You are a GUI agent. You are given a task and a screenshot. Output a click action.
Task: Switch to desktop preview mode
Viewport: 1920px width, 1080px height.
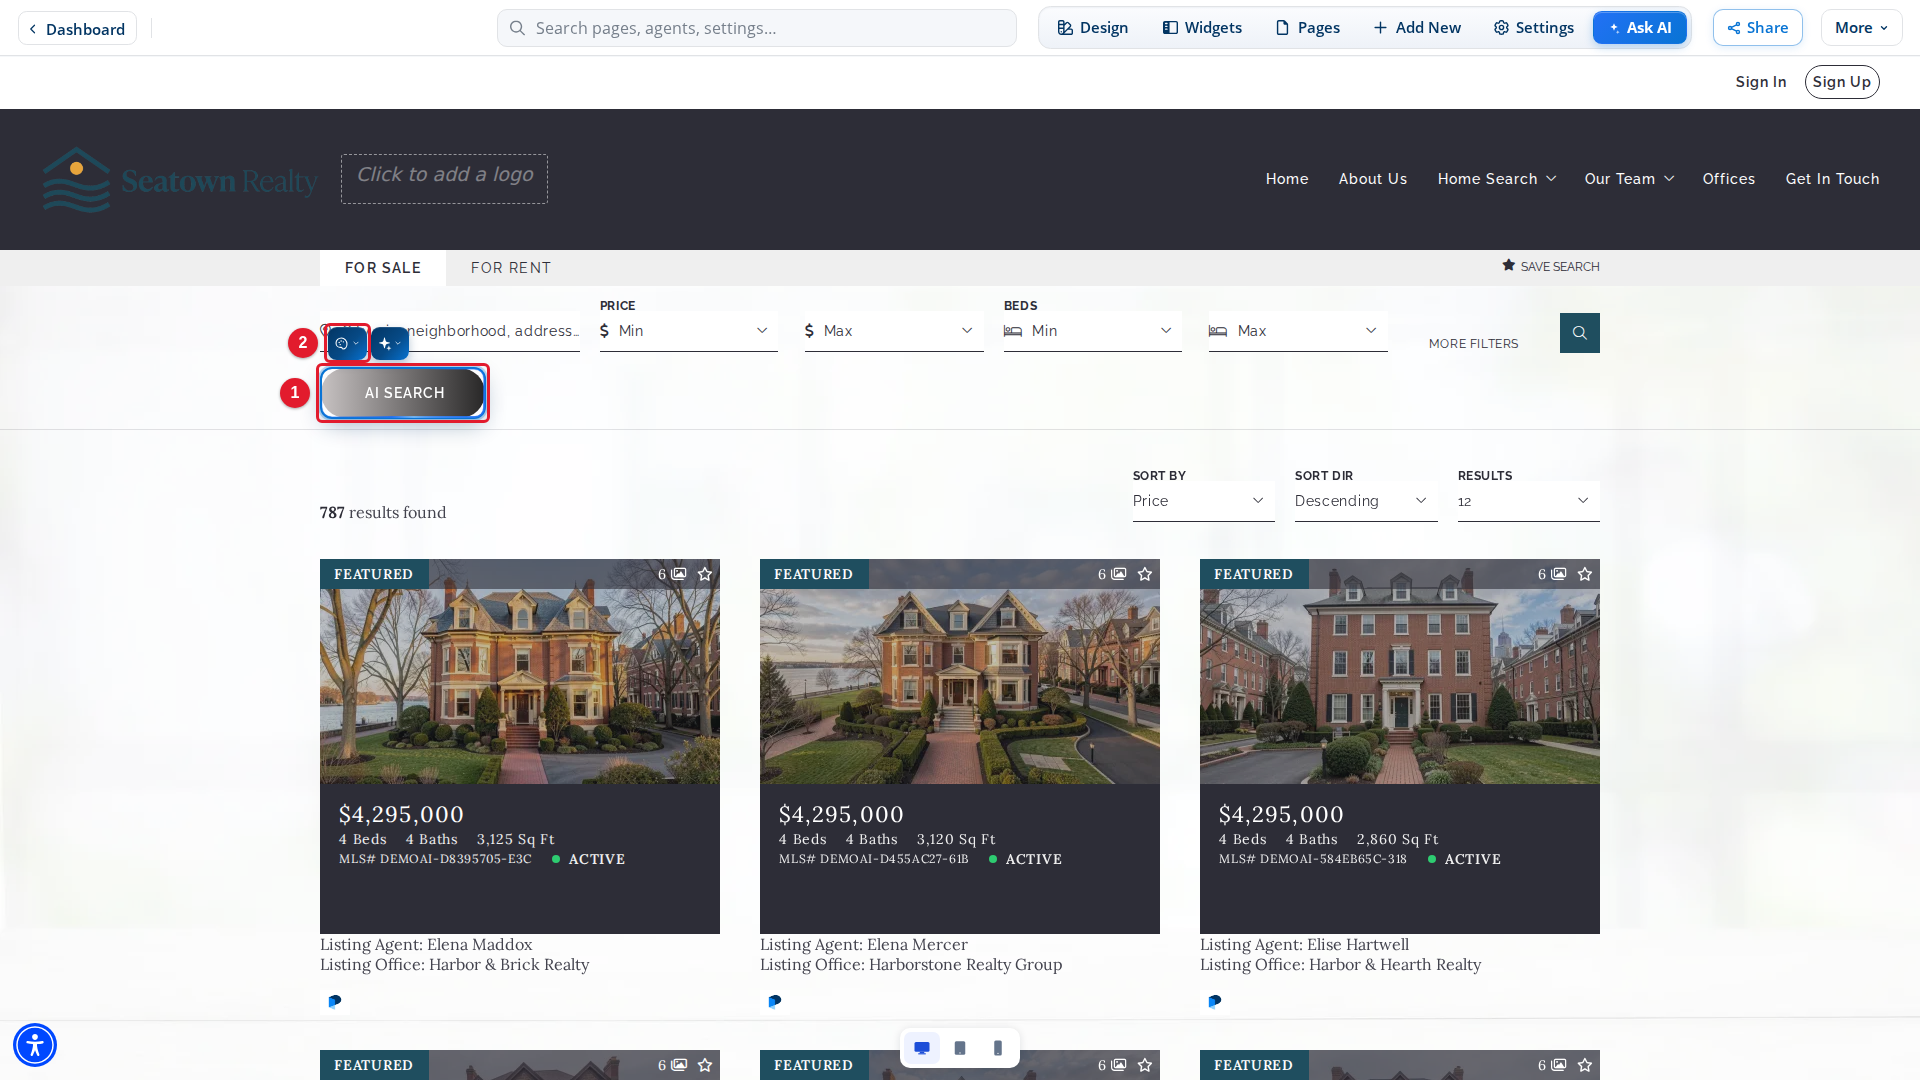coord(922,1048)
